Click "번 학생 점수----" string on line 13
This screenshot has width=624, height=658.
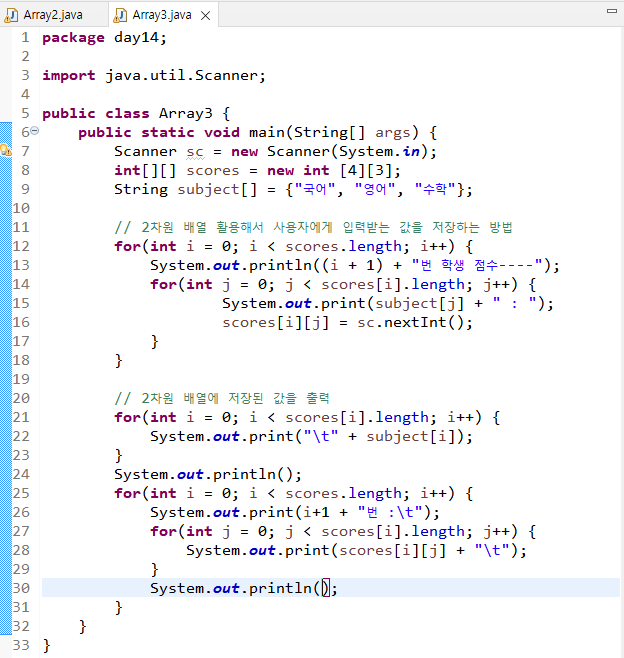click(477, 265)
